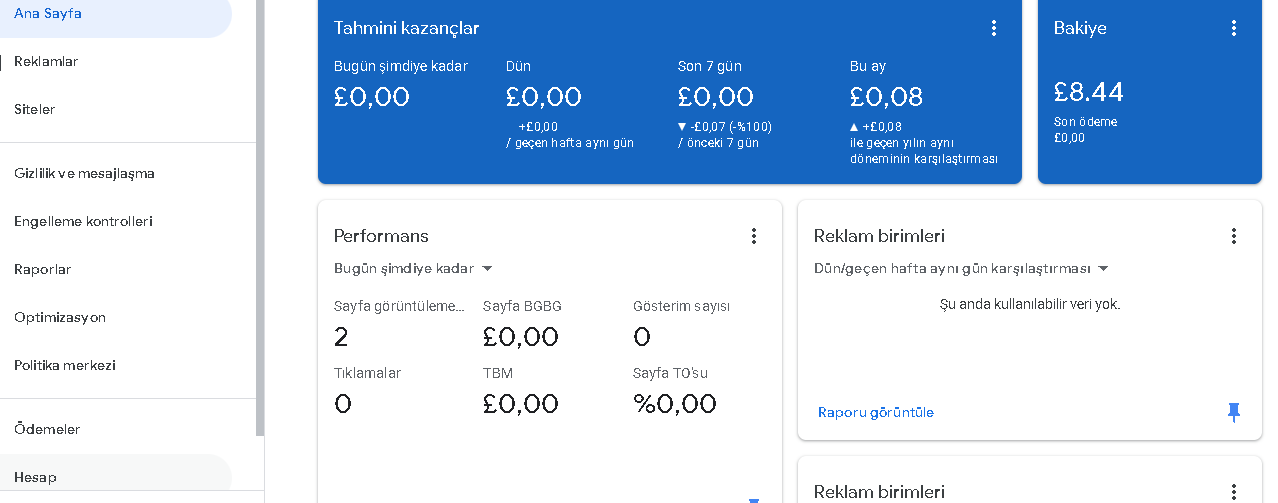
Task: Expand the Dün/geçen hafta aynı gün karşılaştırması dropdown
Action: [x=961, y=268]
